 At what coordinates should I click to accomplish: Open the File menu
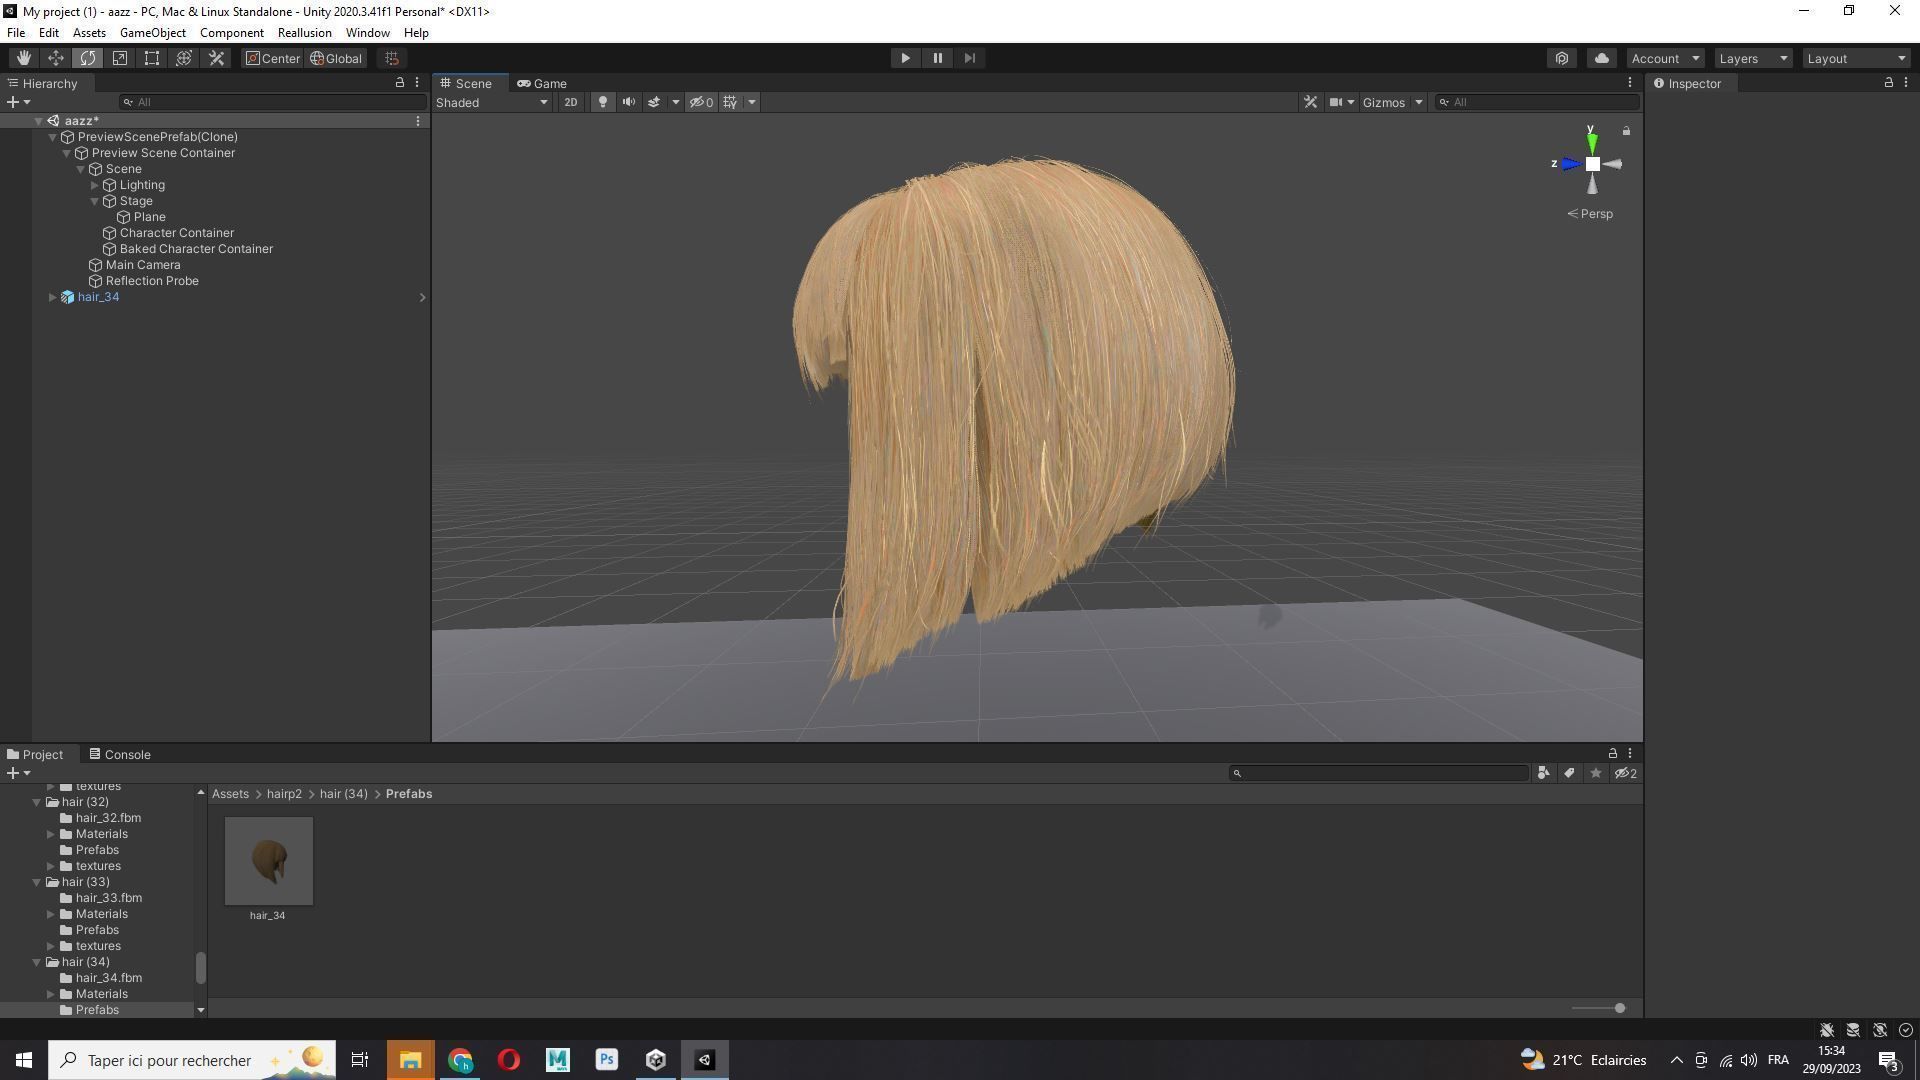(16, 33)
